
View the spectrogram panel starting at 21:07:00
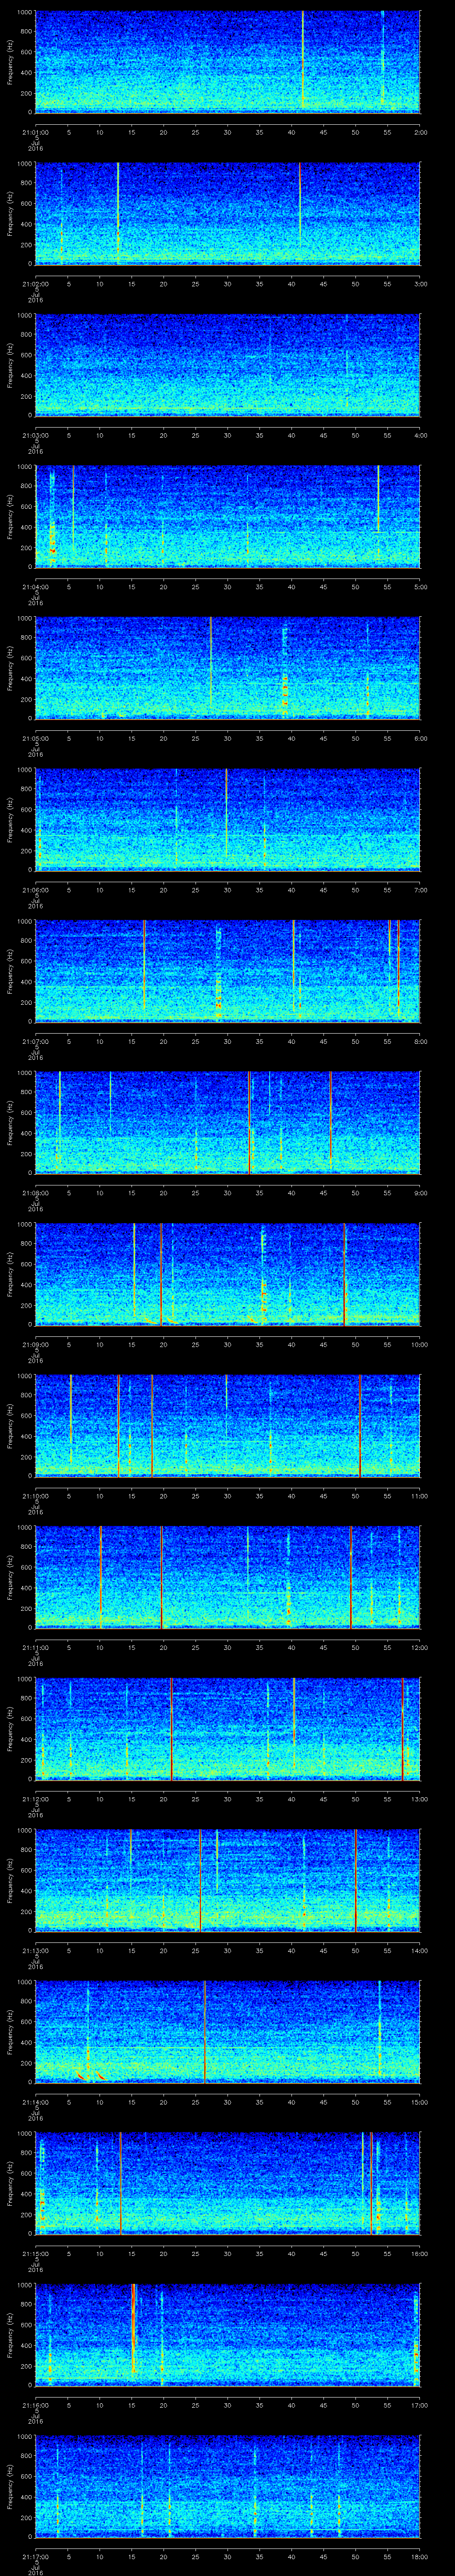[228, 971]
